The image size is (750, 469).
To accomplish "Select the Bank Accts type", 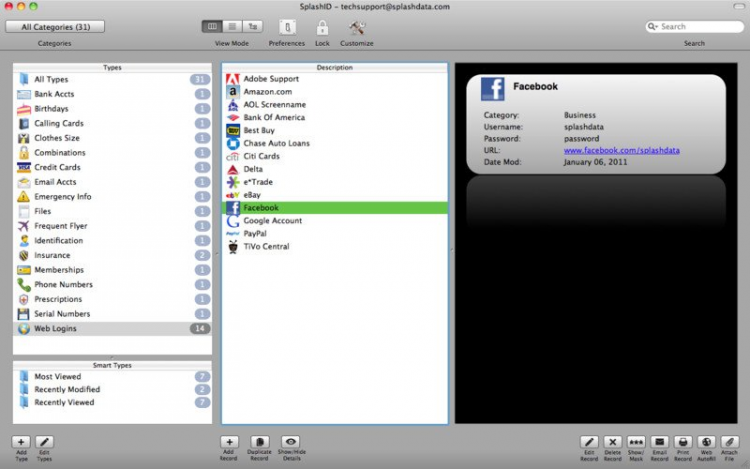I will (x=112, y=94).
